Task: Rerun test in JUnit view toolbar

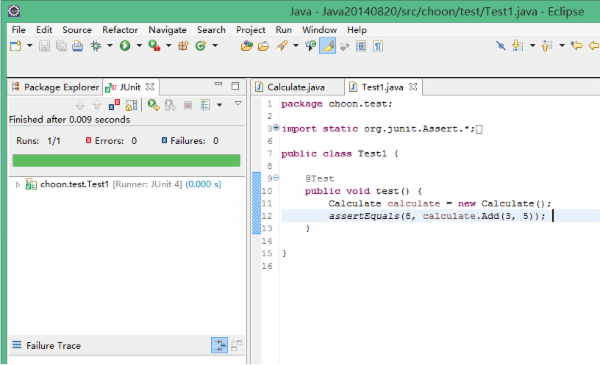Action: pos(153,105)
